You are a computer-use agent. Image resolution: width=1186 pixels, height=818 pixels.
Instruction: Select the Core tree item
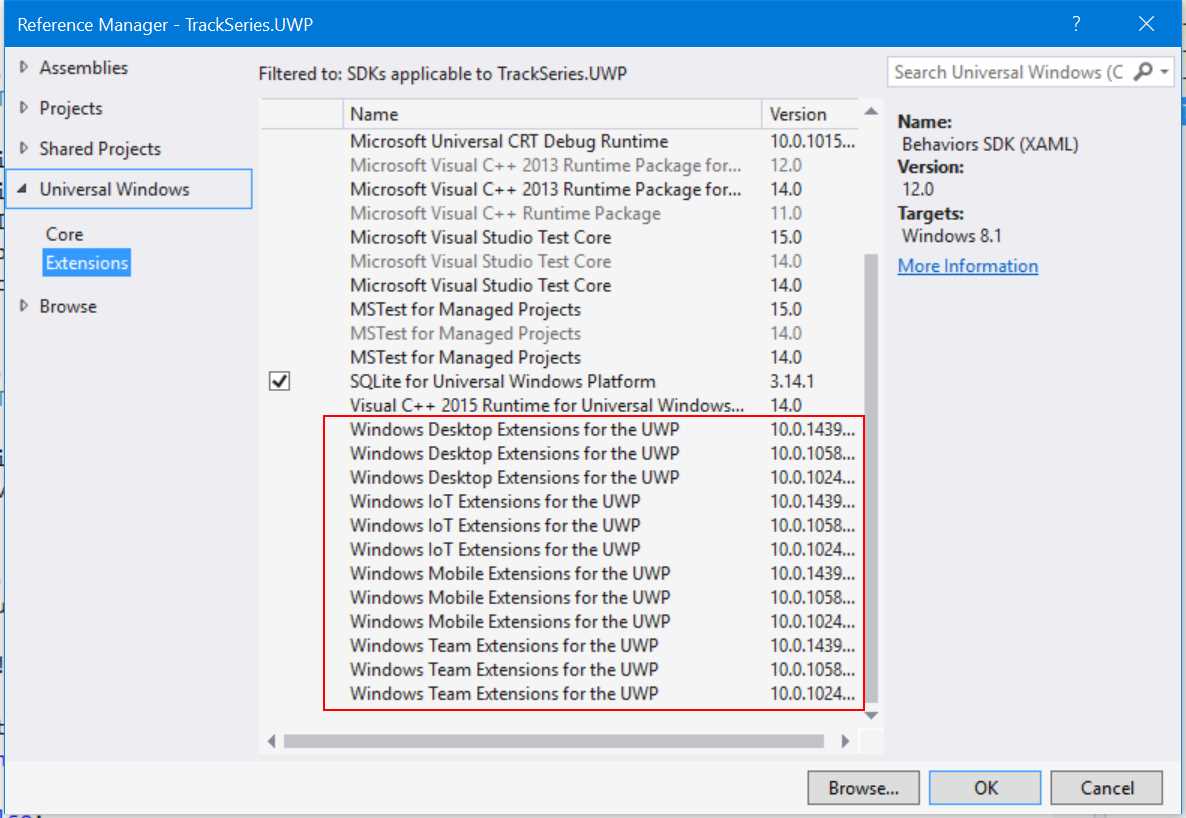[64, 233]
